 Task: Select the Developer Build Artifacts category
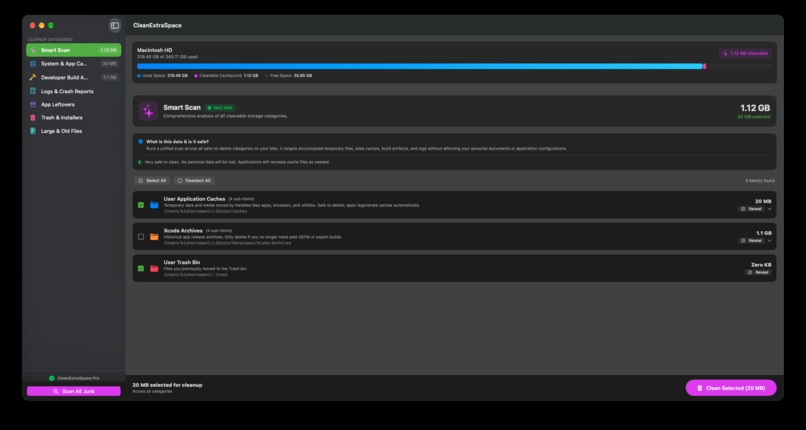[x=74, y=78]
